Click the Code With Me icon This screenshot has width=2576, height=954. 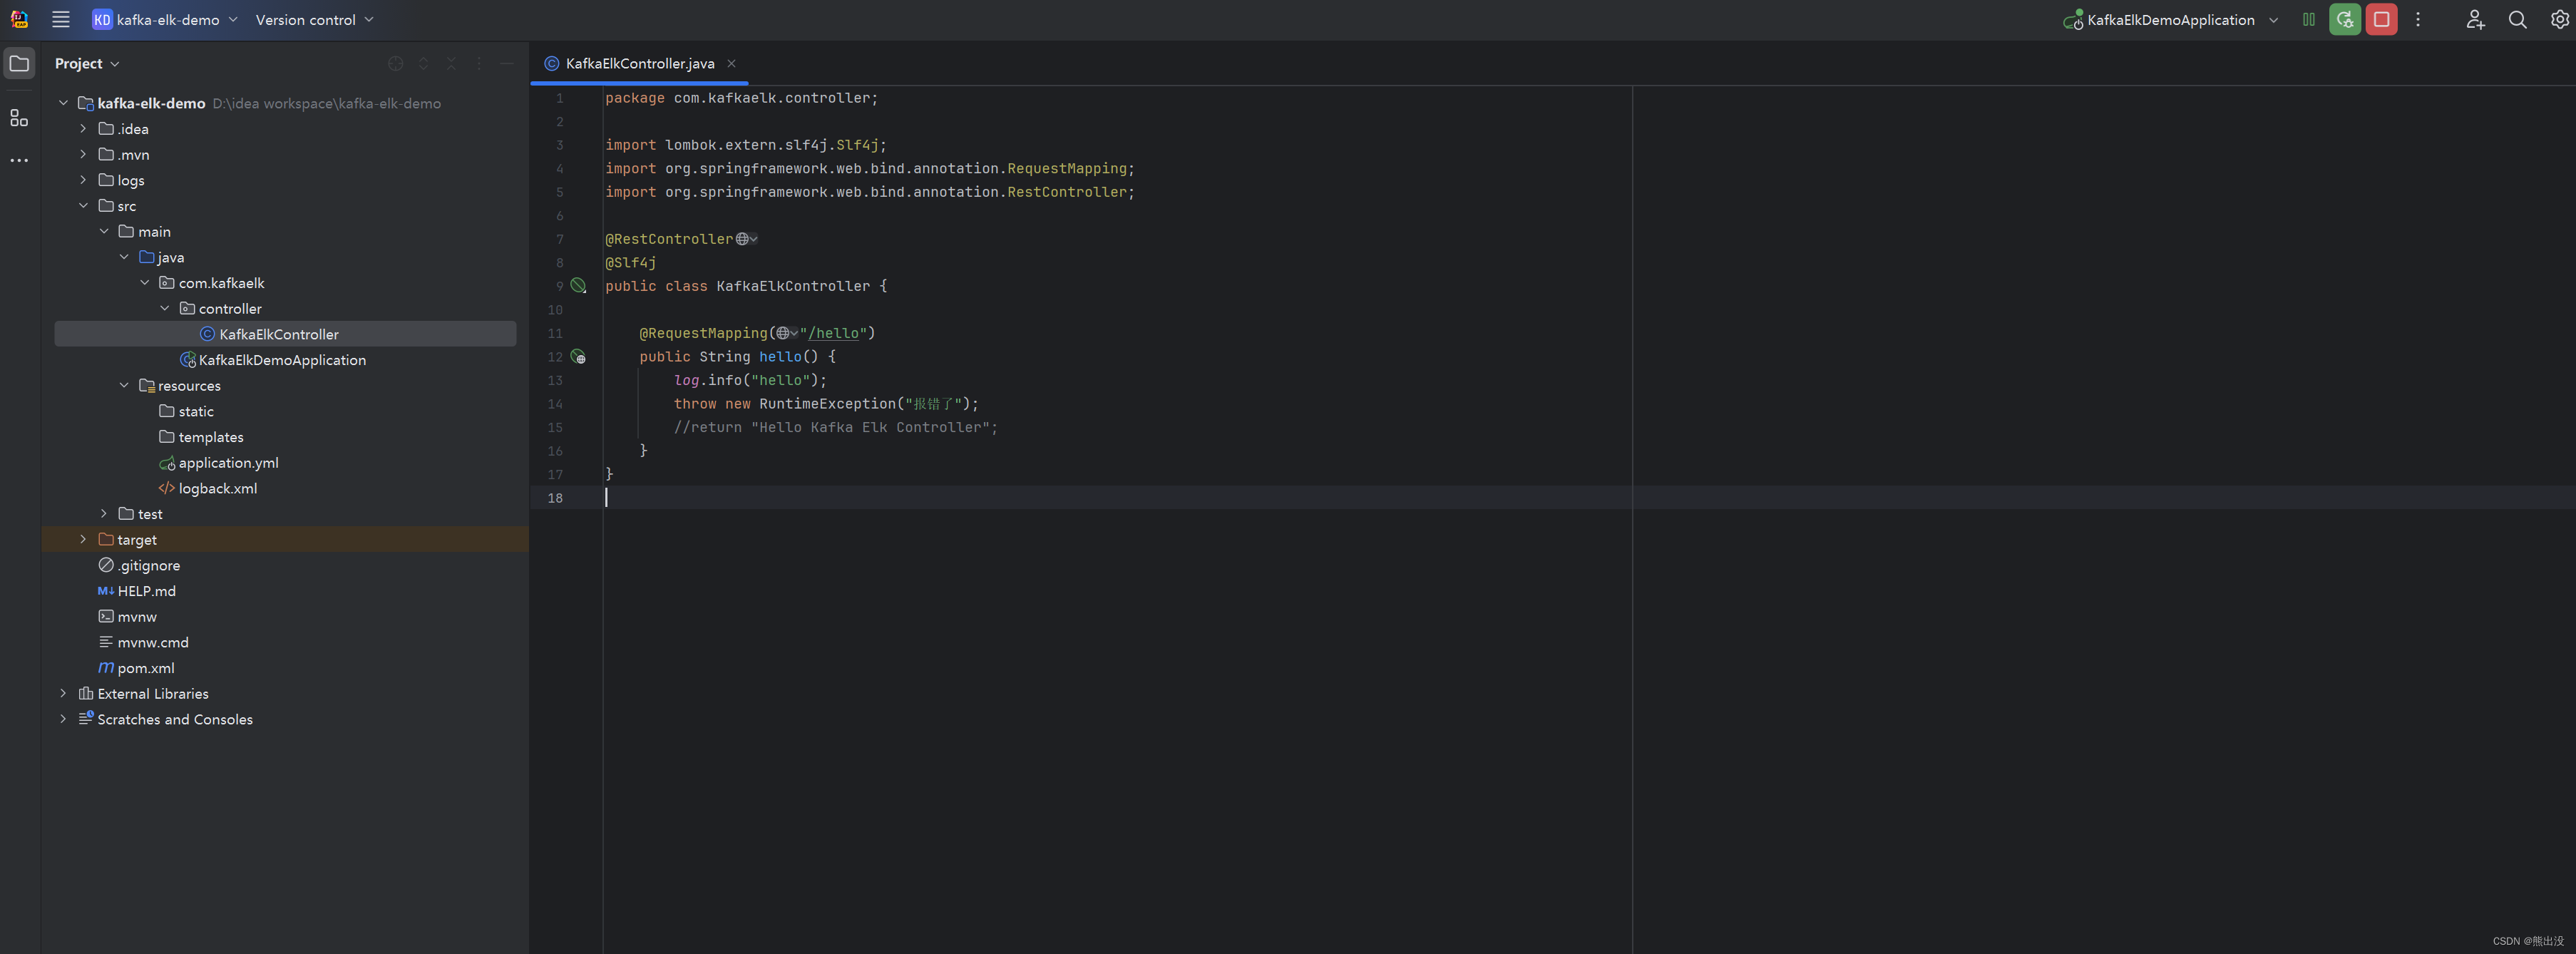[x=2474, y=19]
